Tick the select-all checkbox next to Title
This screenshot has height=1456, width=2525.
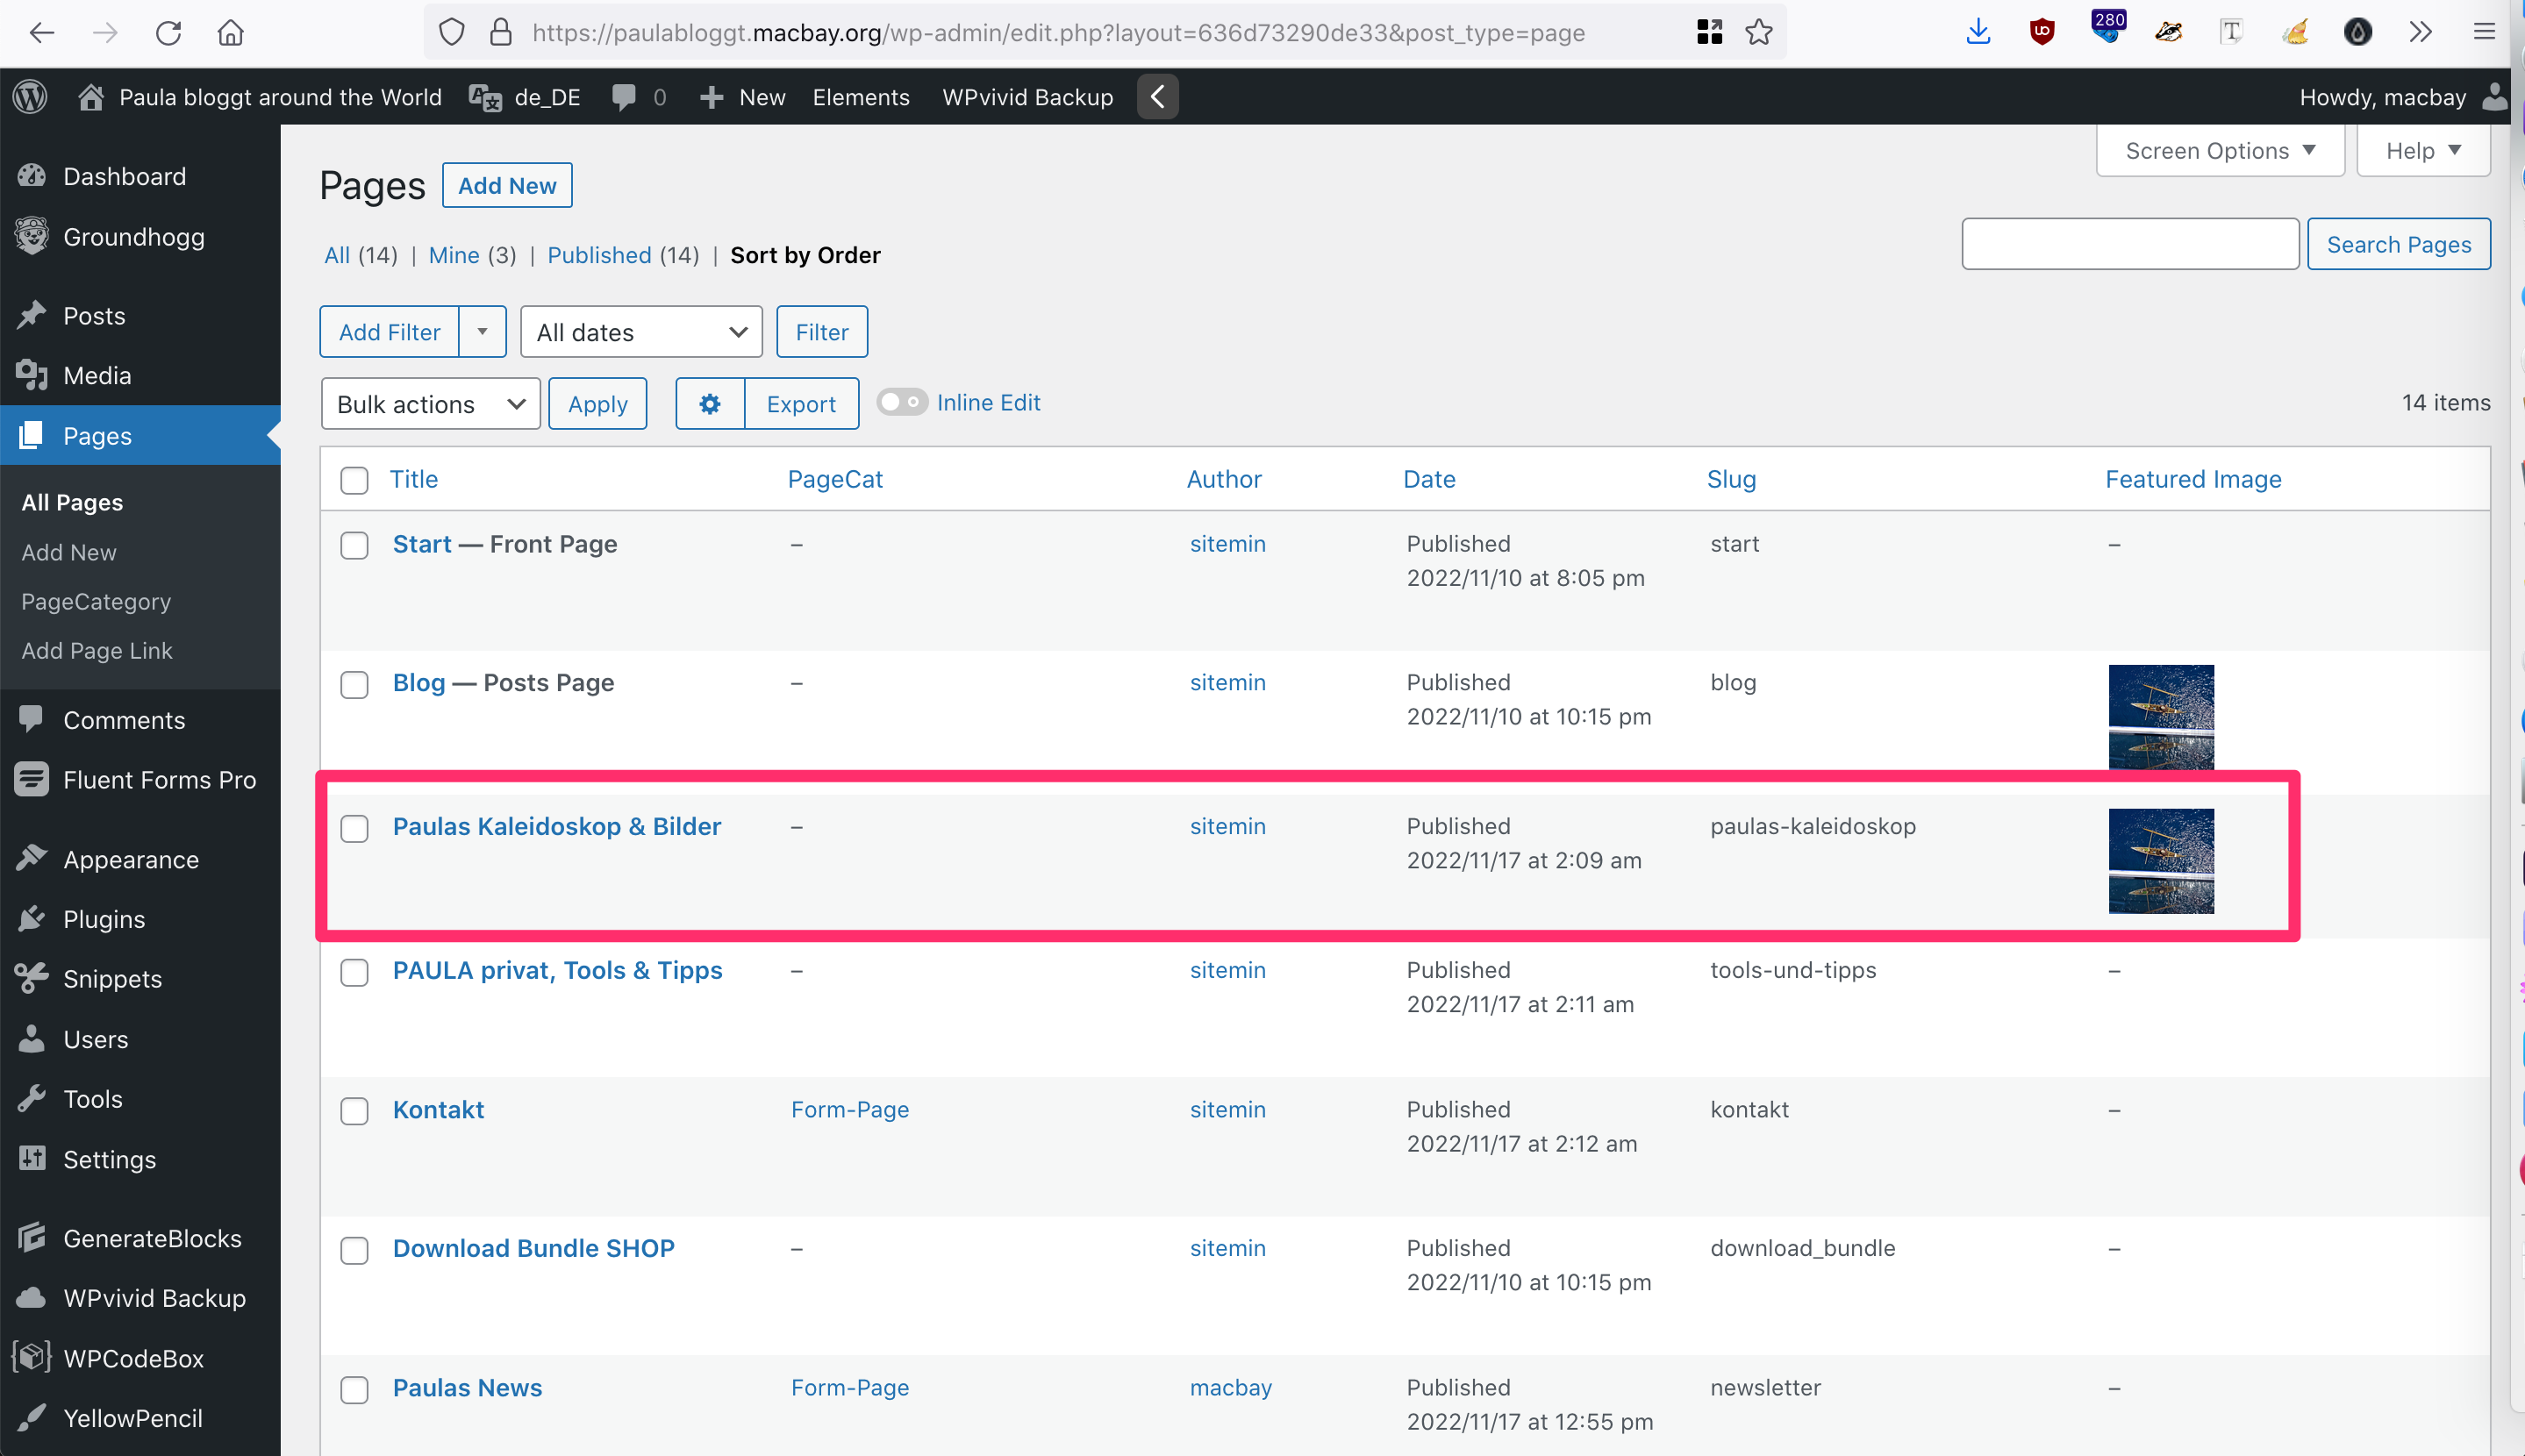pos(354,480)
